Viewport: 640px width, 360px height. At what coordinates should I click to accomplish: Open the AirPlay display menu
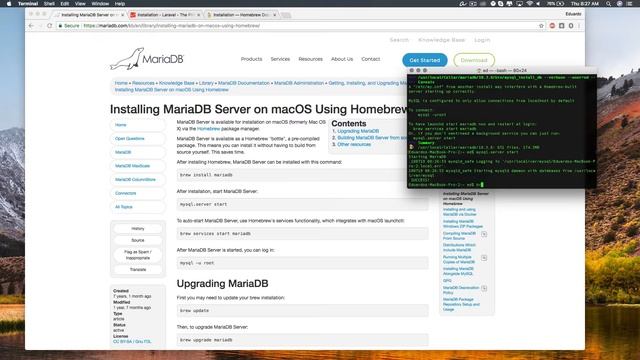click(x=519, y=4)
